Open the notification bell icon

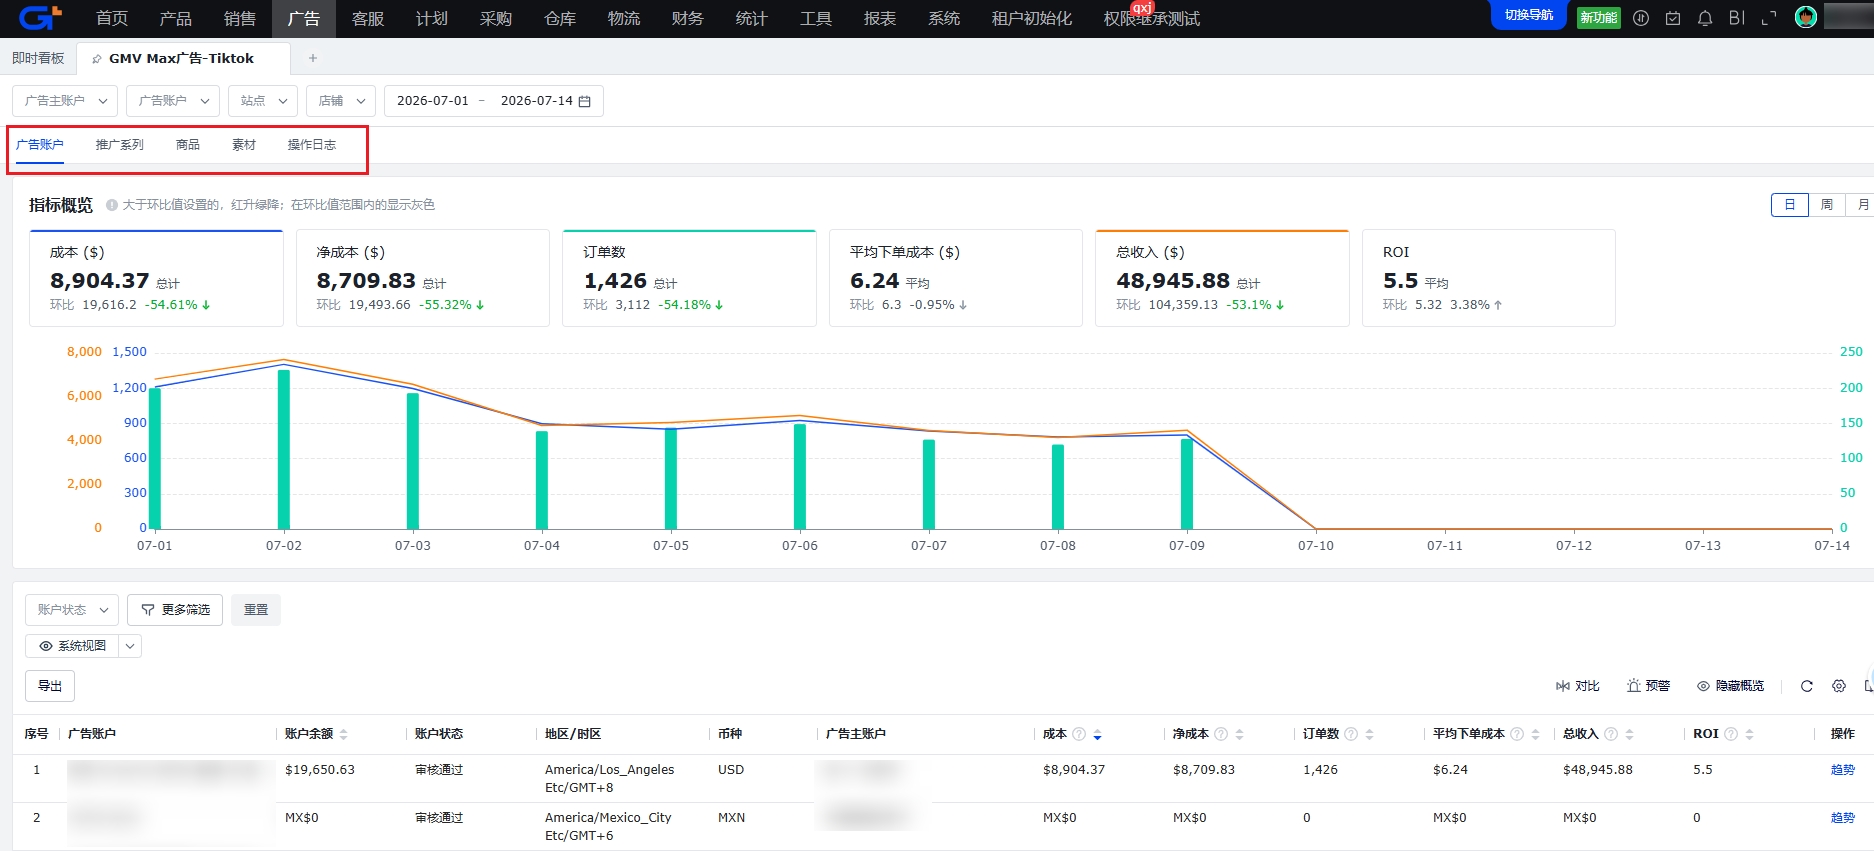click(1705, 18)
